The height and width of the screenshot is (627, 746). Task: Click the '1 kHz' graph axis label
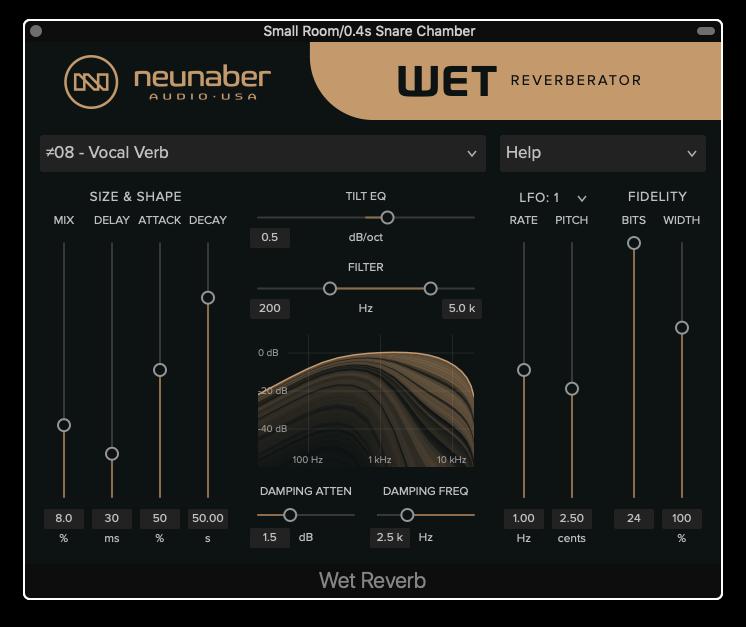380,460
